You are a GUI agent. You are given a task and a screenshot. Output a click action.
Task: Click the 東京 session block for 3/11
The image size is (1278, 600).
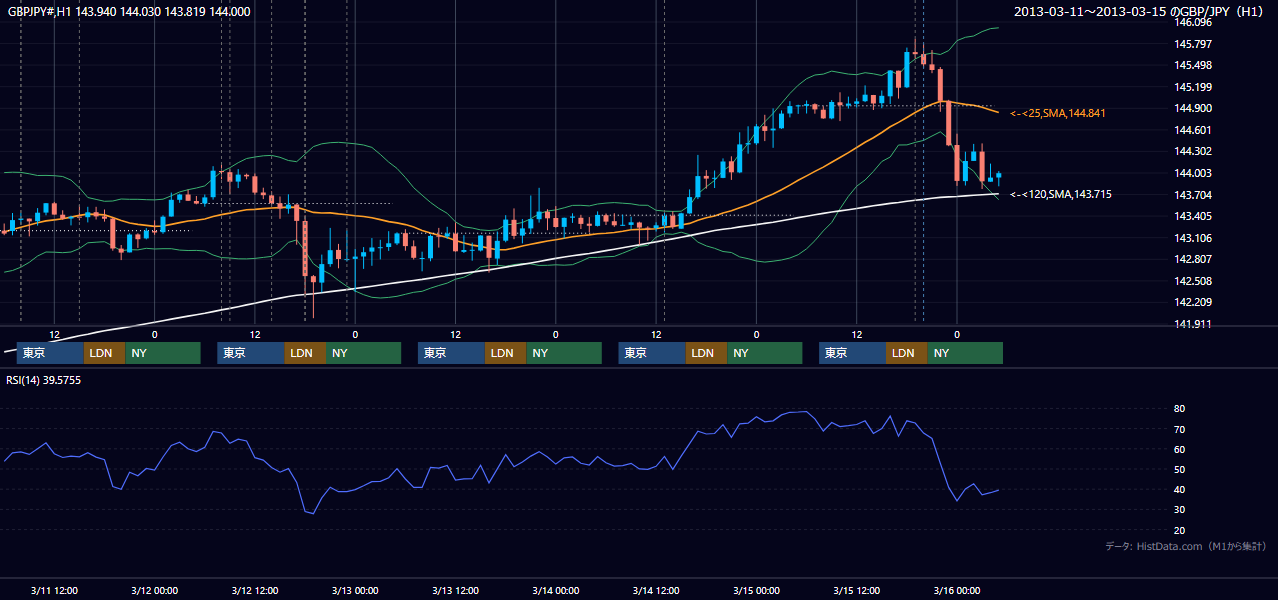pos(50,353)
